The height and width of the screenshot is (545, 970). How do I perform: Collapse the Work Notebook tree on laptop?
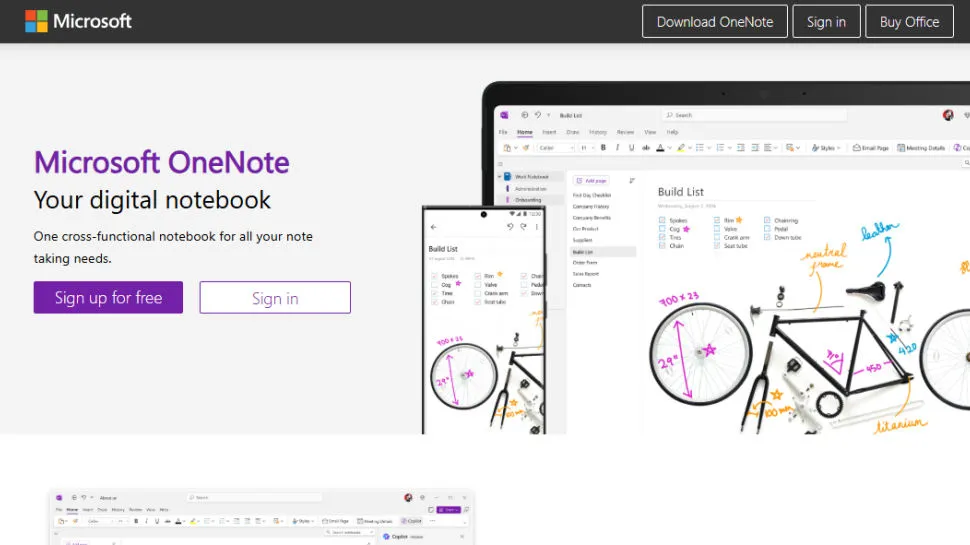pos(499,176)
